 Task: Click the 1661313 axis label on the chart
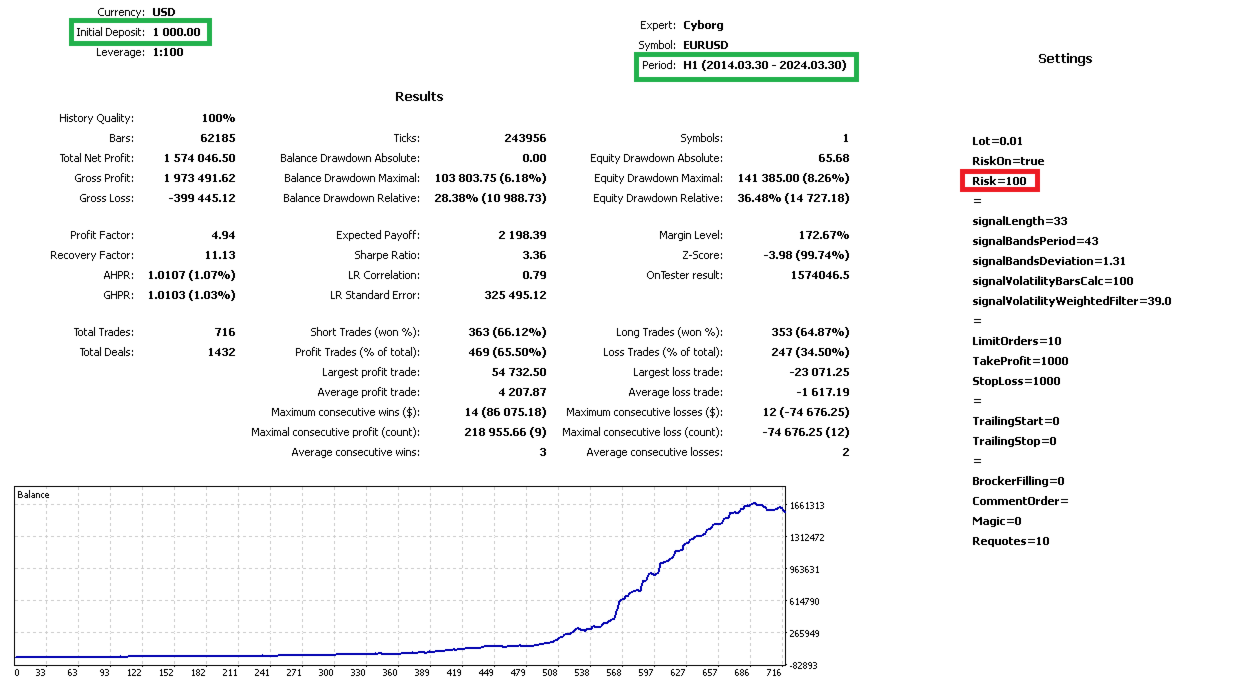click(806, 506)
